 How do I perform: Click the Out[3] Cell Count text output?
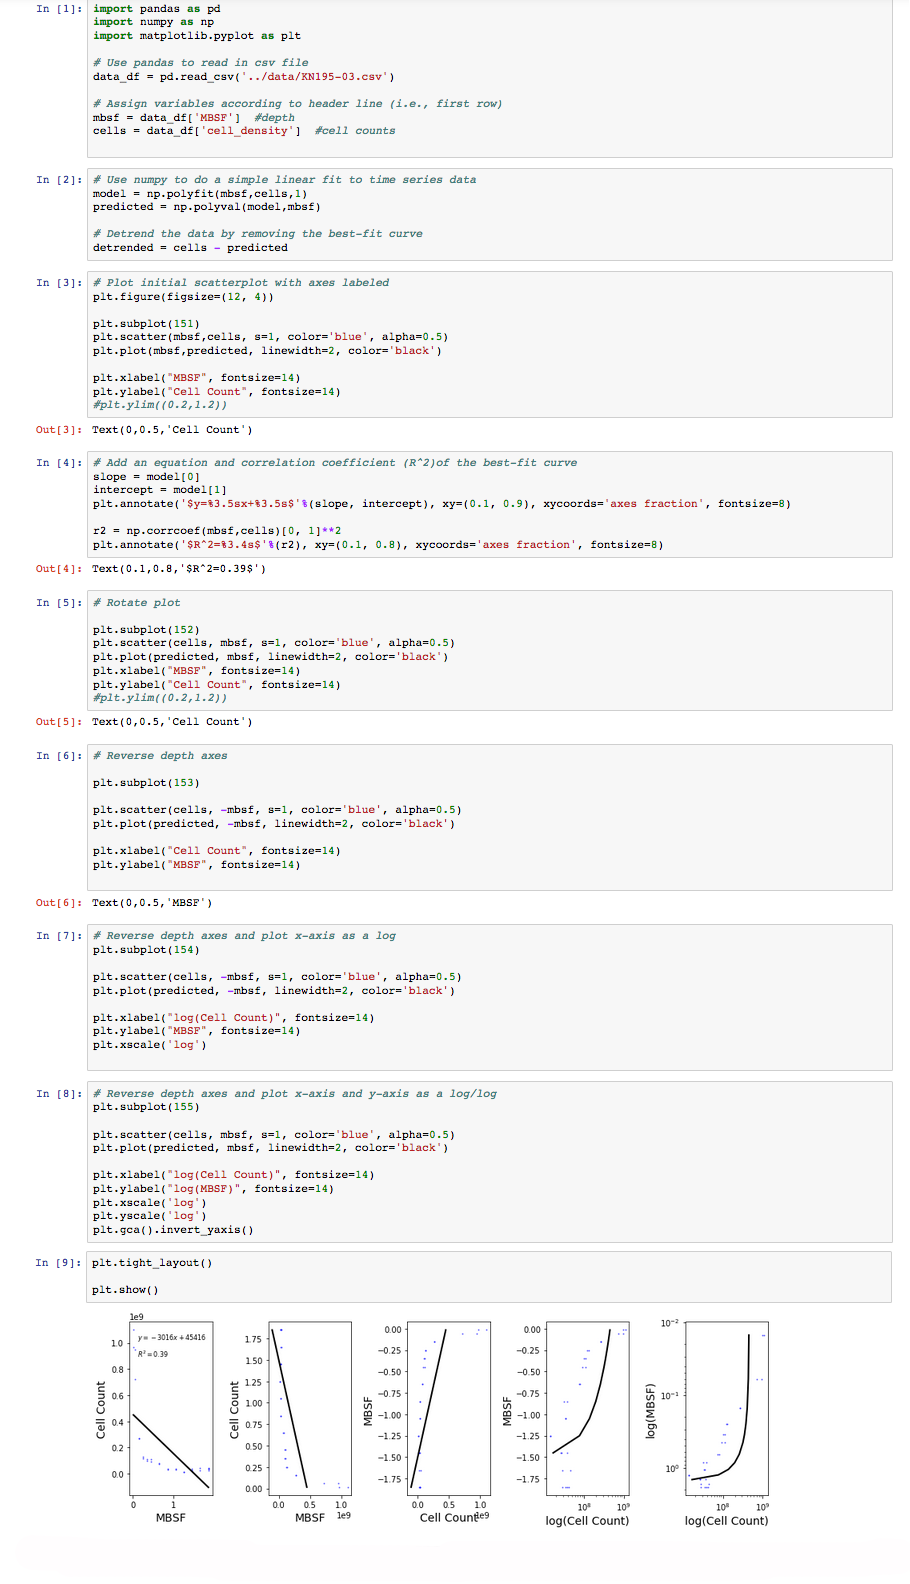172,430
